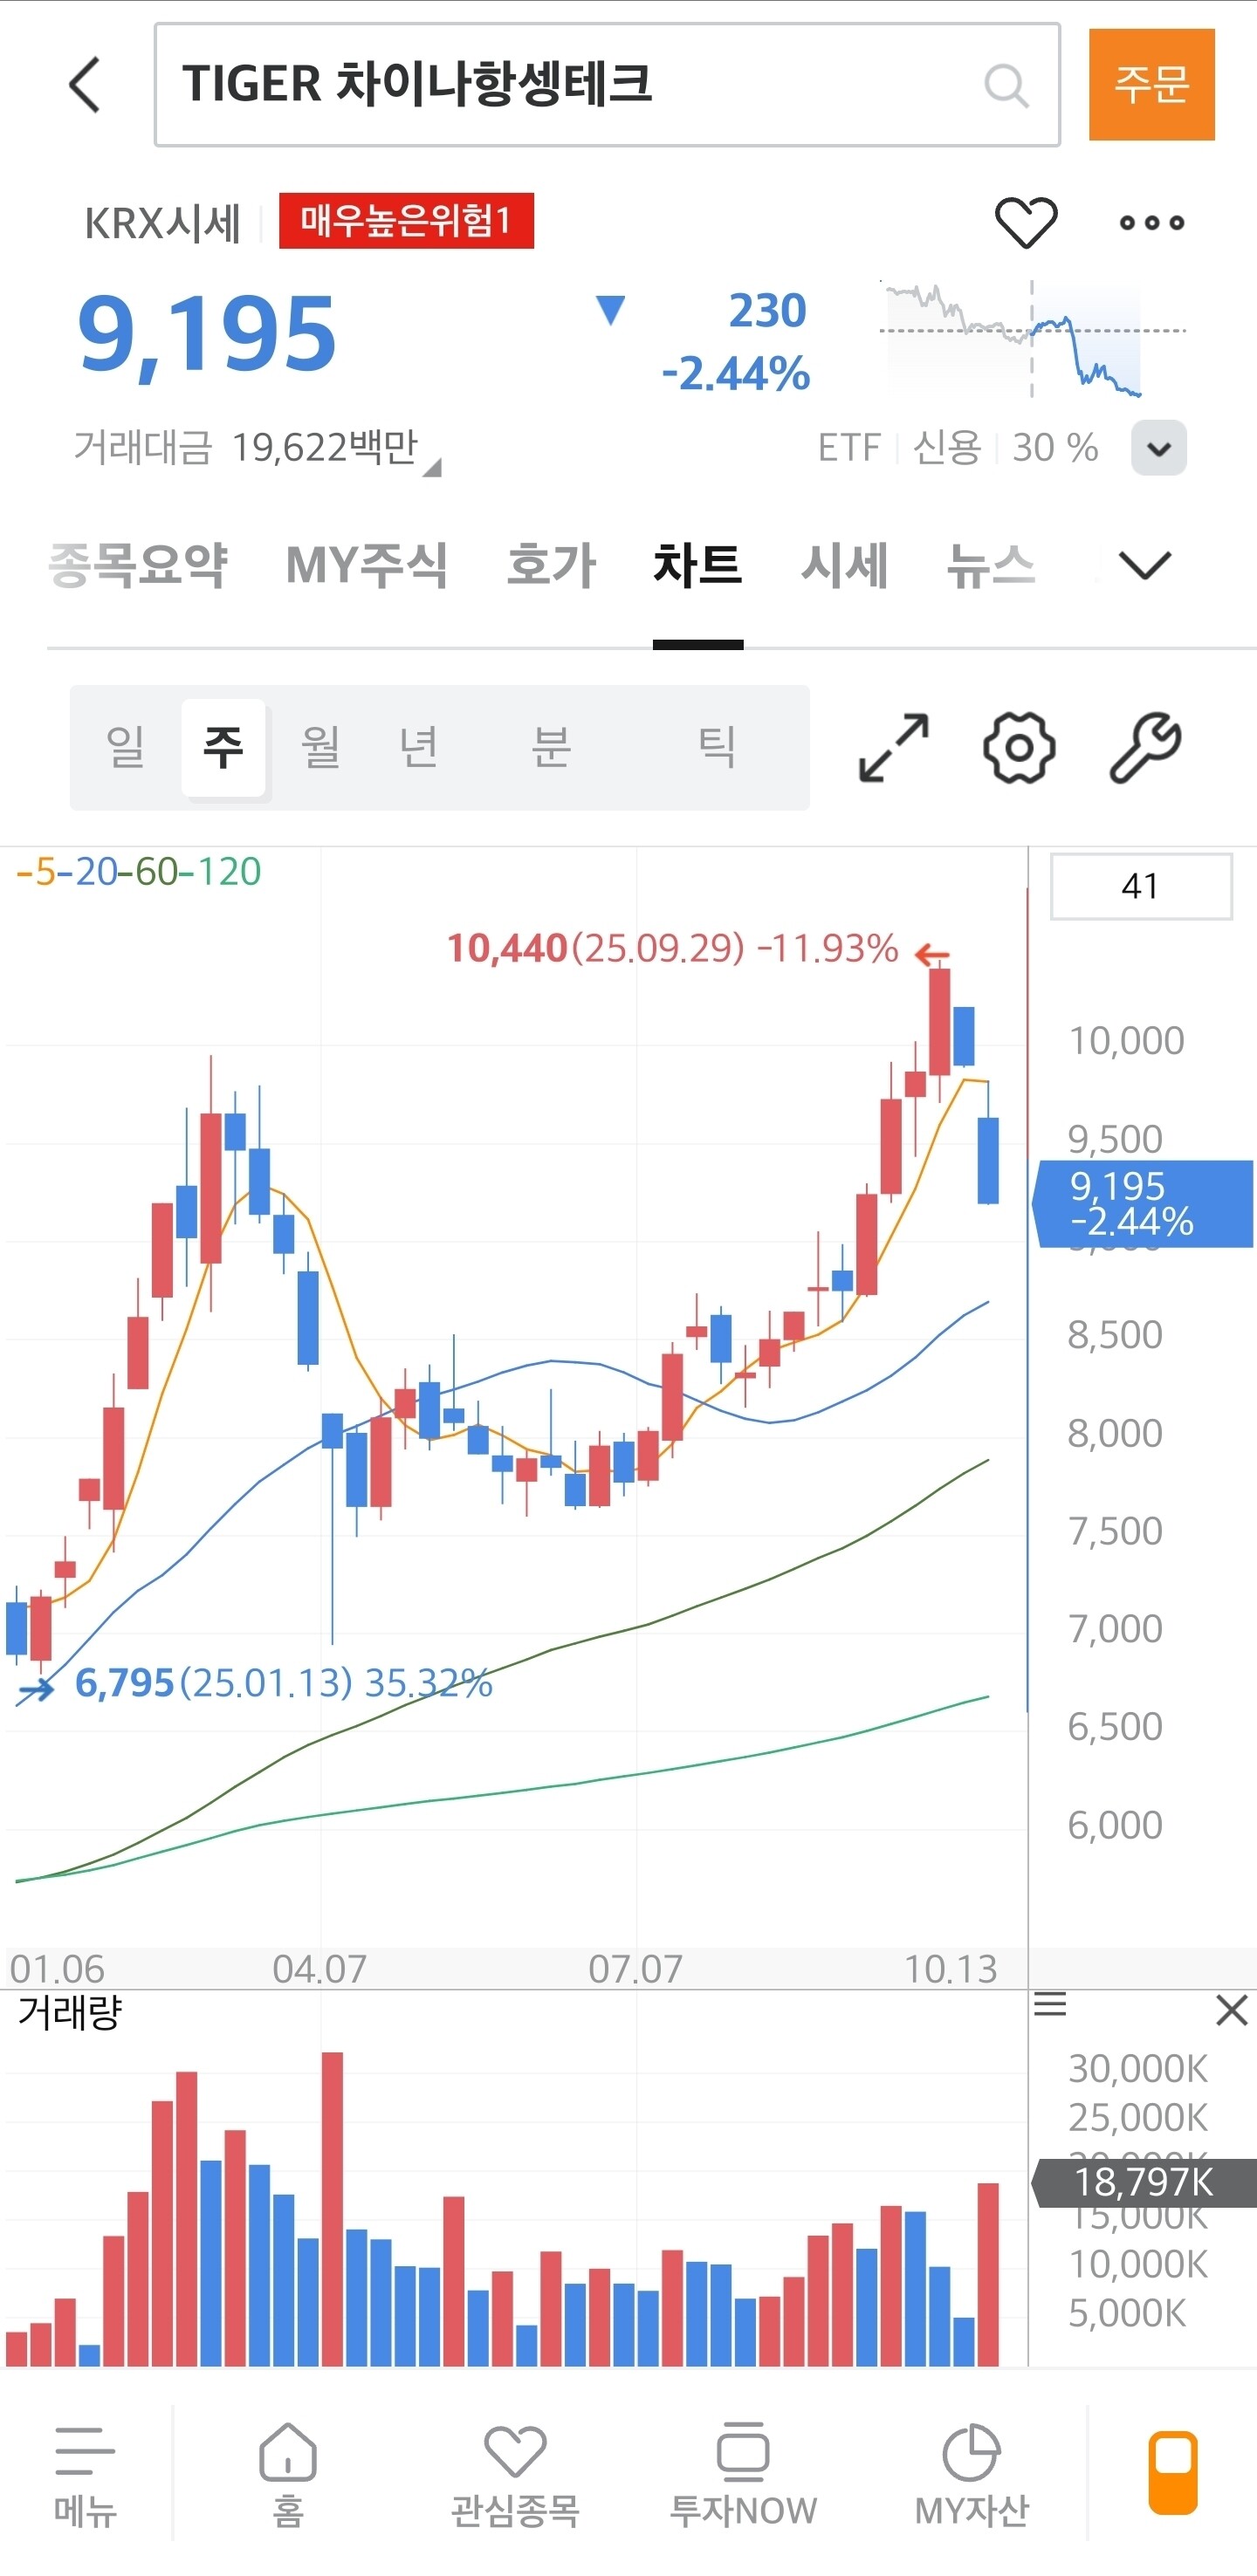Expand the ETF info dropdown arrow
This screenshot has width=1257, height=2576.
coord(1158,448)
